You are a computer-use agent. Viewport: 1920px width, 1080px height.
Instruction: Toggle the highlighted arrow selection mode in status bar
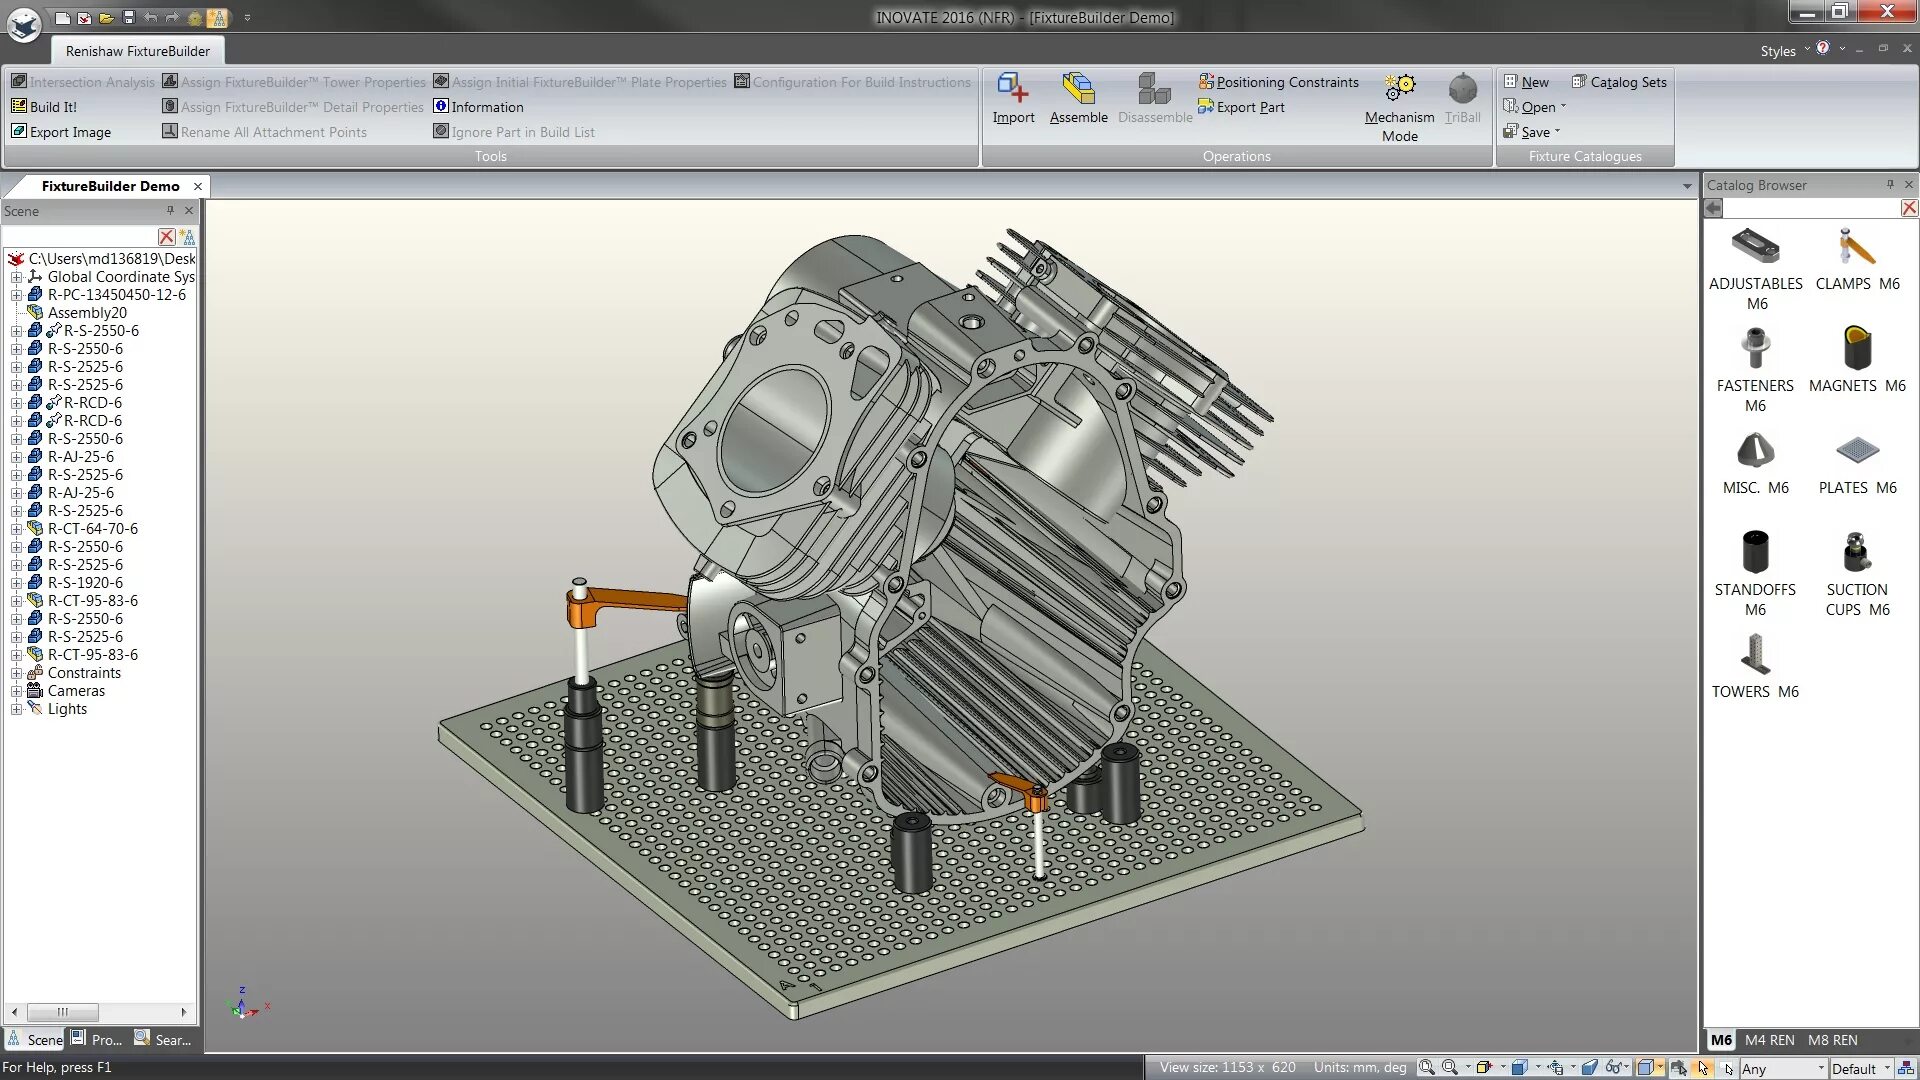point(1703,1068)
